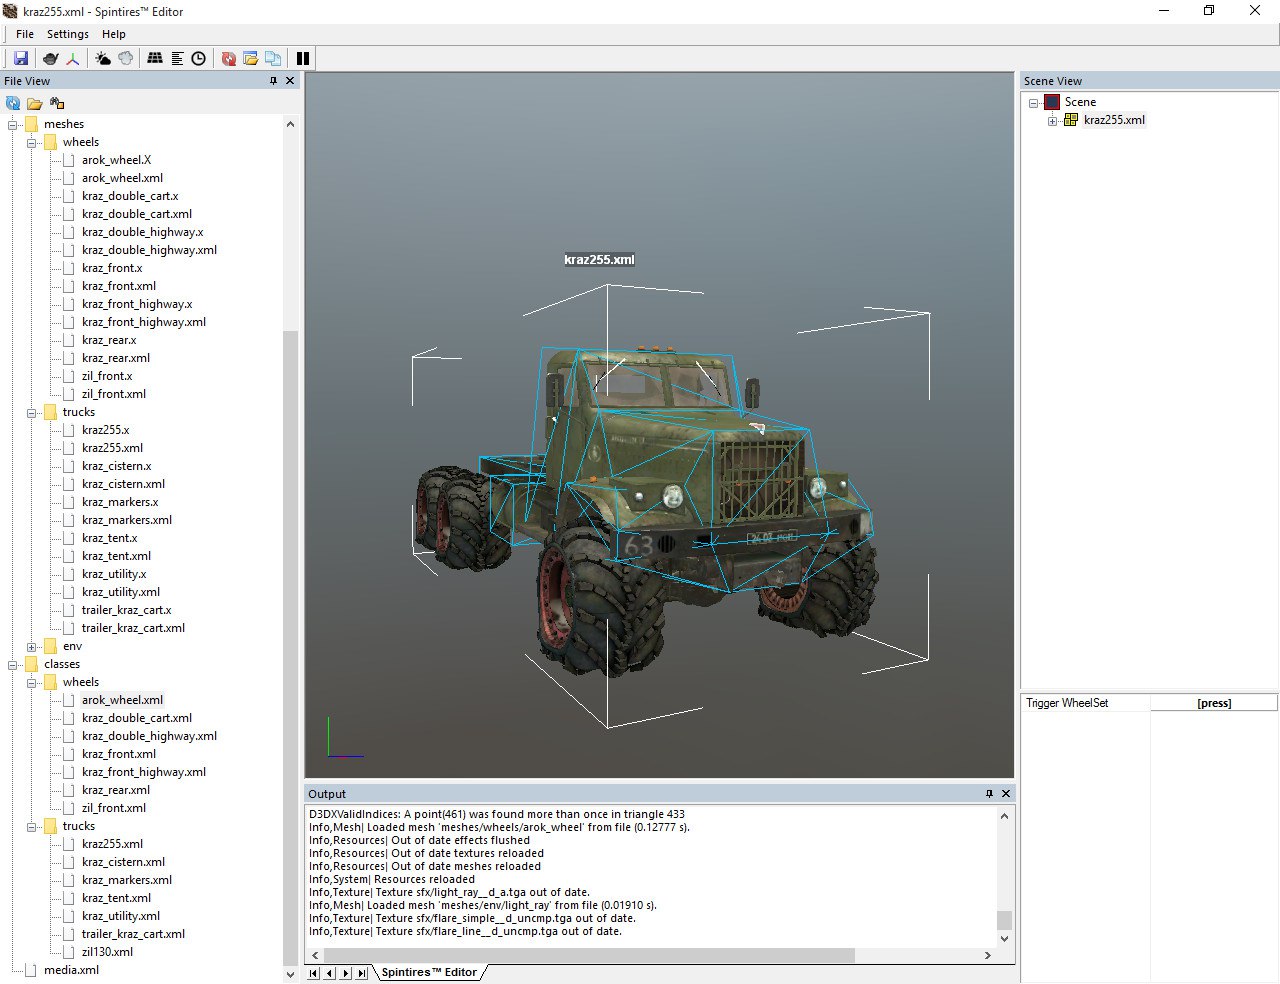This screenshot has height=984, width=1280.
Task: Select the media.xml file
Action: [71, 970]
